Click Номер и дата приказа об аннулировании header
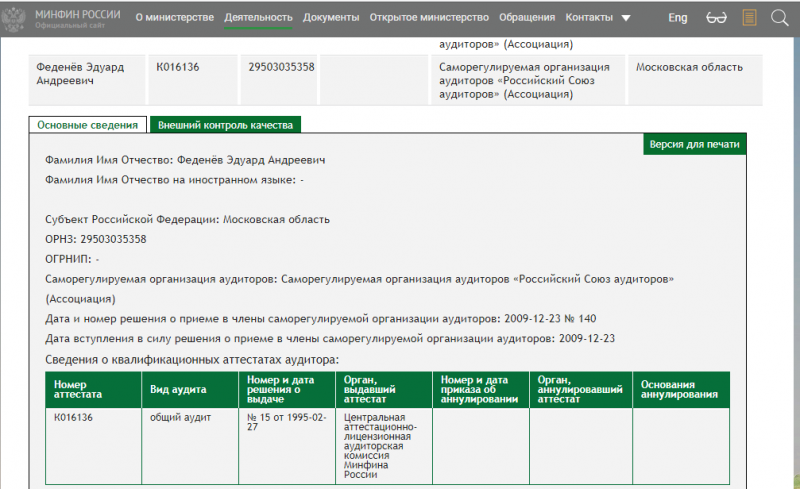The height and width of the screenshot is (489, 800). click(x=481, y=389)
